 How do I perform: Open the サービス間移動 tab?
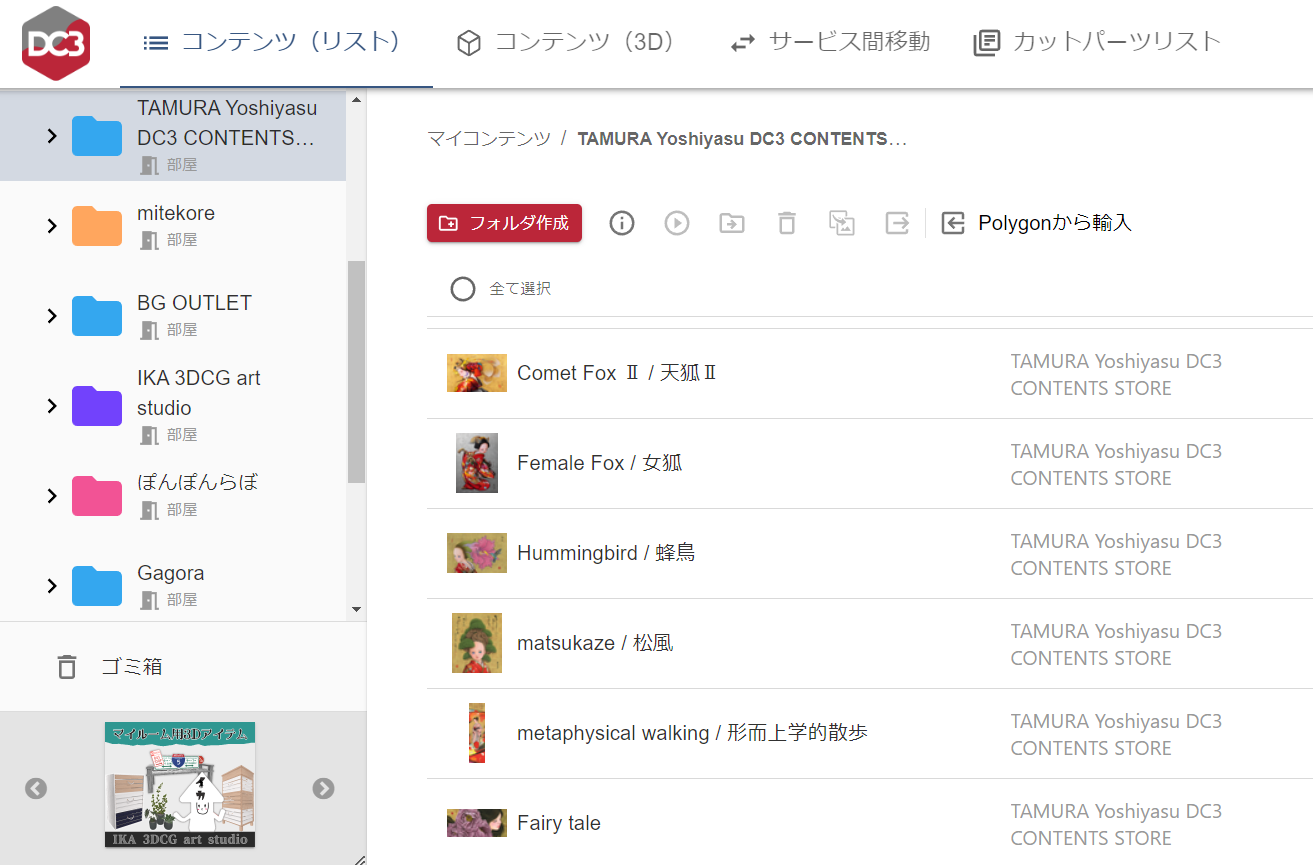(830, 42)
